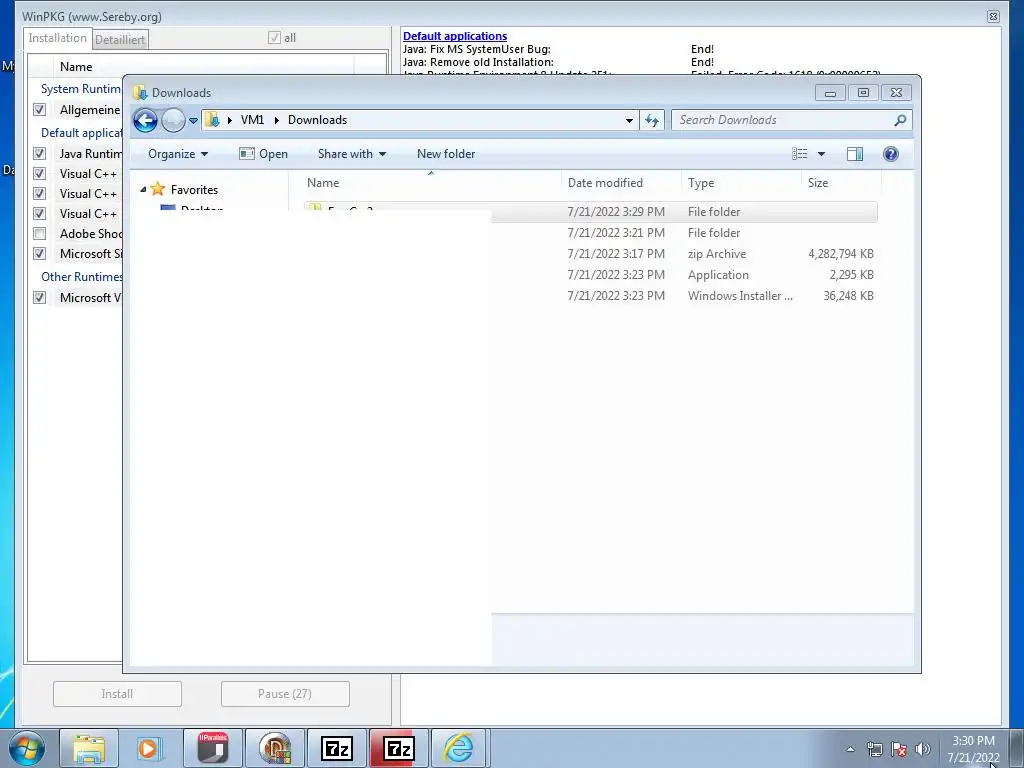Viewport: 1024px width, 768px height.
Task: Expand the address bar previous locations dropdown
Action: pos(629,120)
